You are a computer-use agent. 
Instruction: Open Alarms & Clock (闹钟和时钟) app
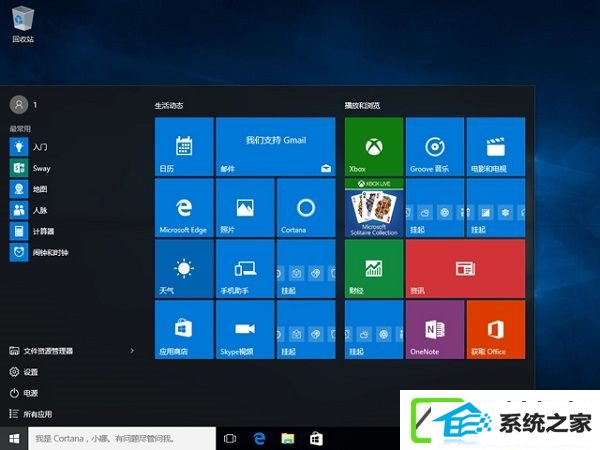point(73,252)
